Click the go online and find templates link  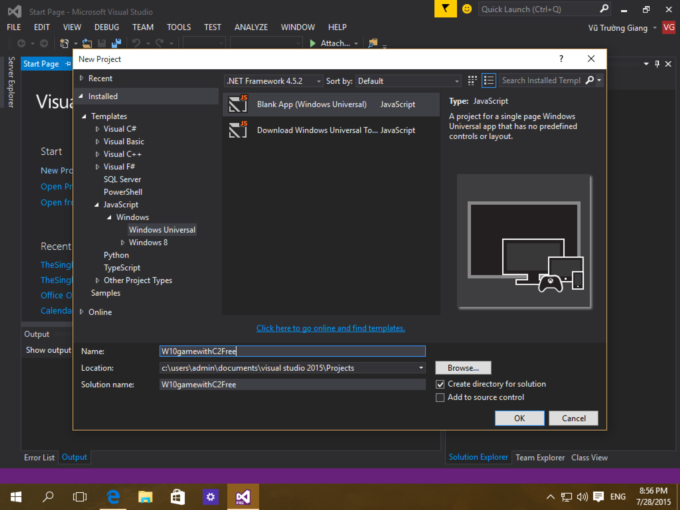(330, 328)
